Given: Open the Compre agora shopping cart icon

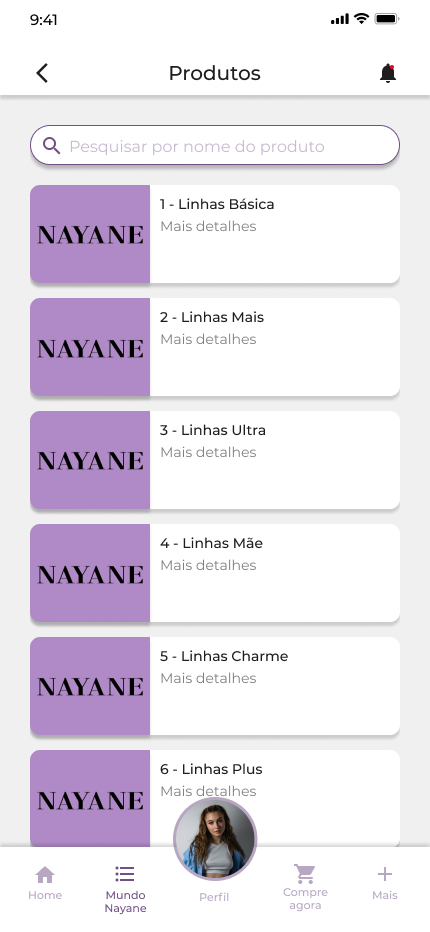Looking at the screenshot, I should (305, 874).
